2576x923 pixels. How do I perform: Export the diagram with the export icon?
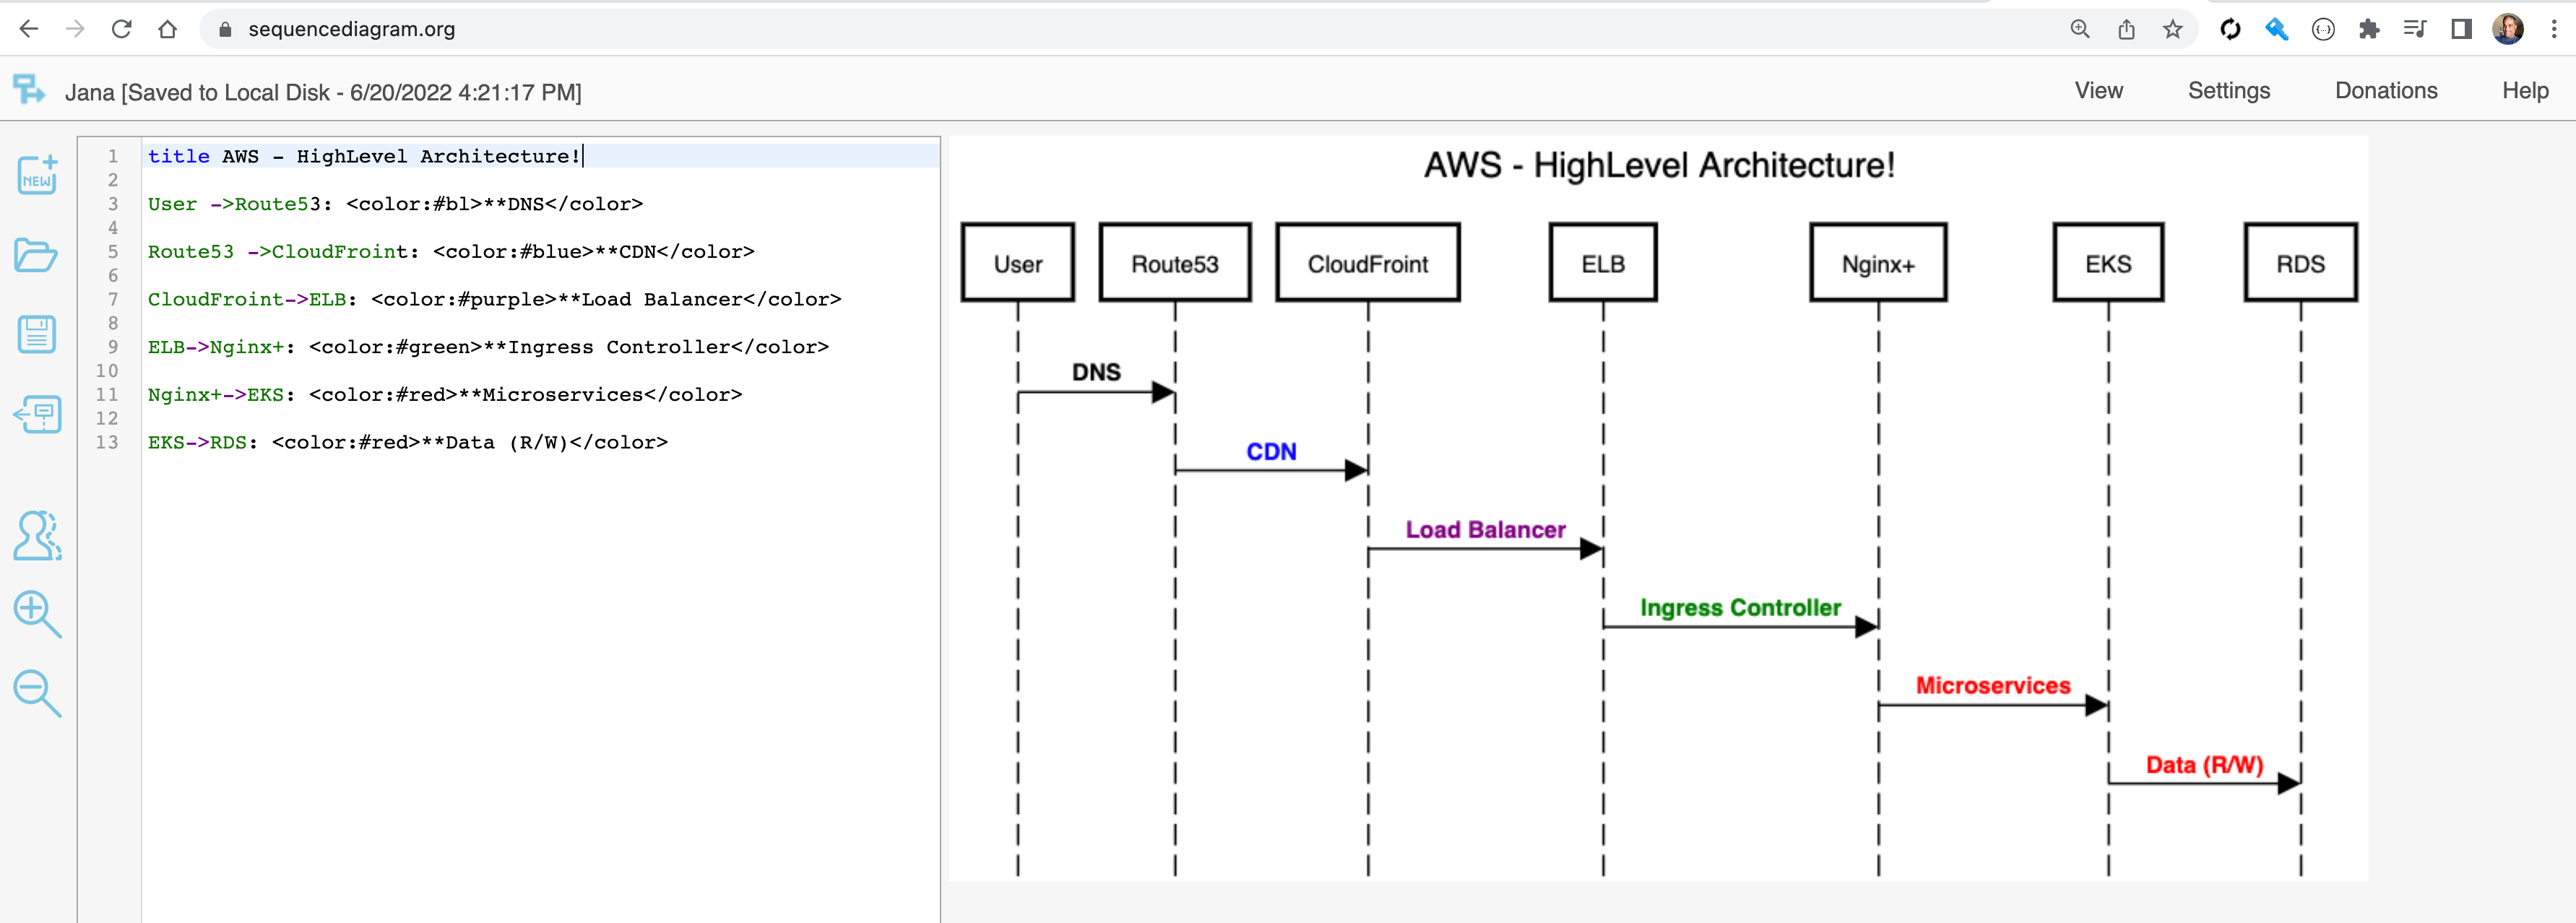37,414
